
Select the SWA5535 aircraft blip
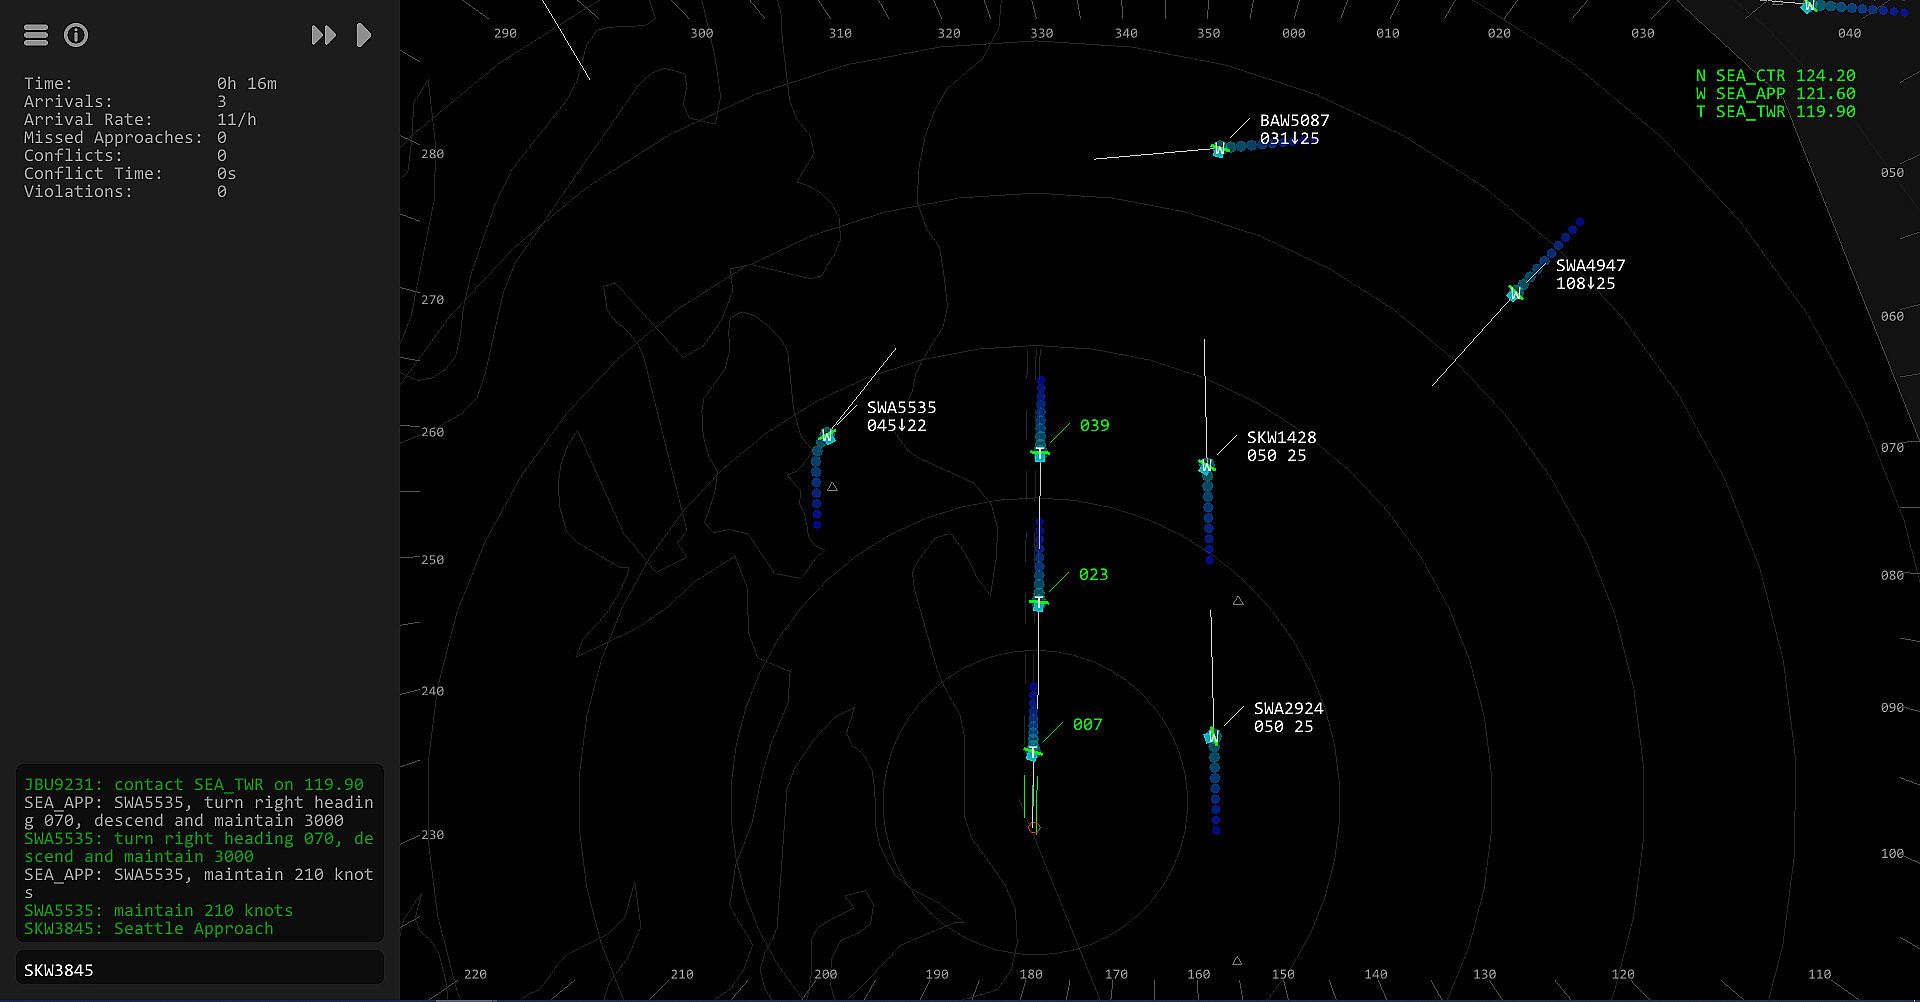[827, 436]
